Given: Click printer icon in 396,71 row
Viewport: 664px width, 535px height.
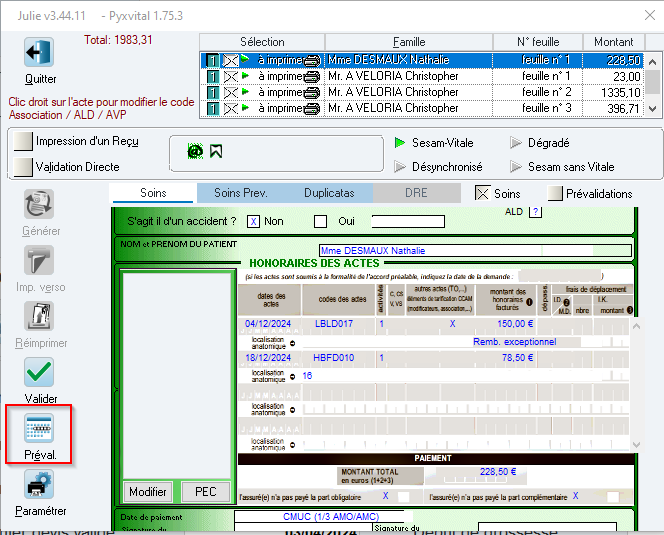Looking at the screenshot, I should [x=313, y=108].
